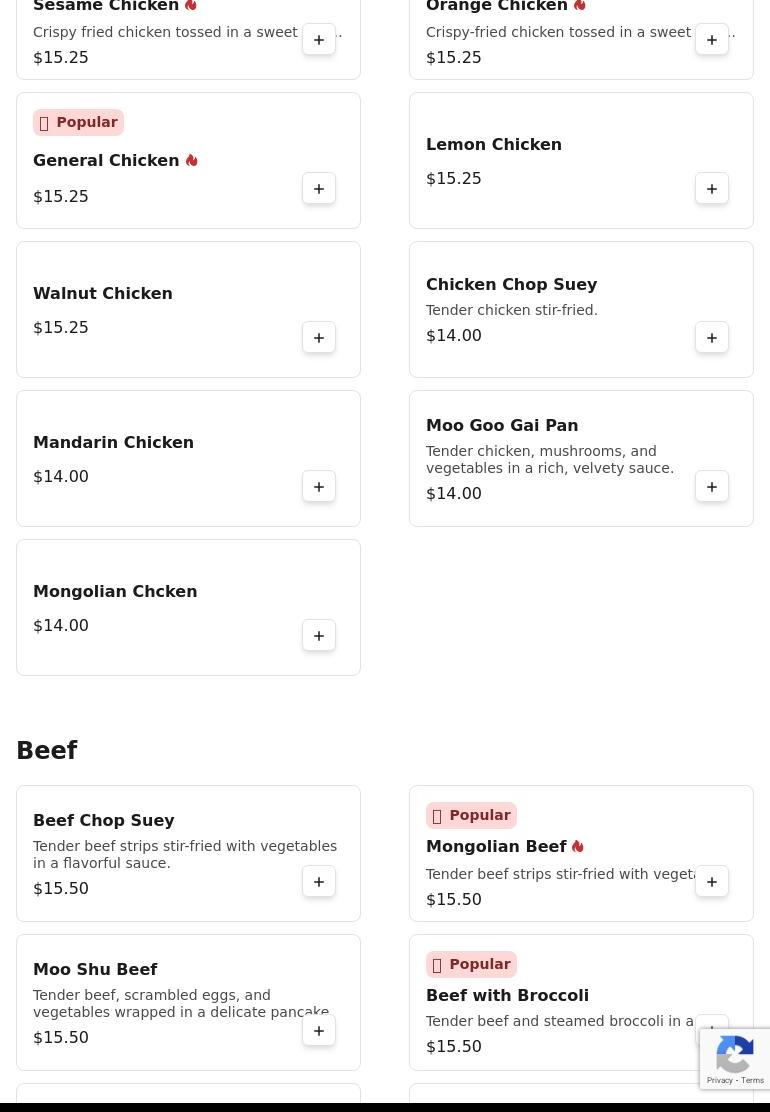Click plus icon for General Chicken
This screenshot has height=1112, width=770.
(319, 189)
